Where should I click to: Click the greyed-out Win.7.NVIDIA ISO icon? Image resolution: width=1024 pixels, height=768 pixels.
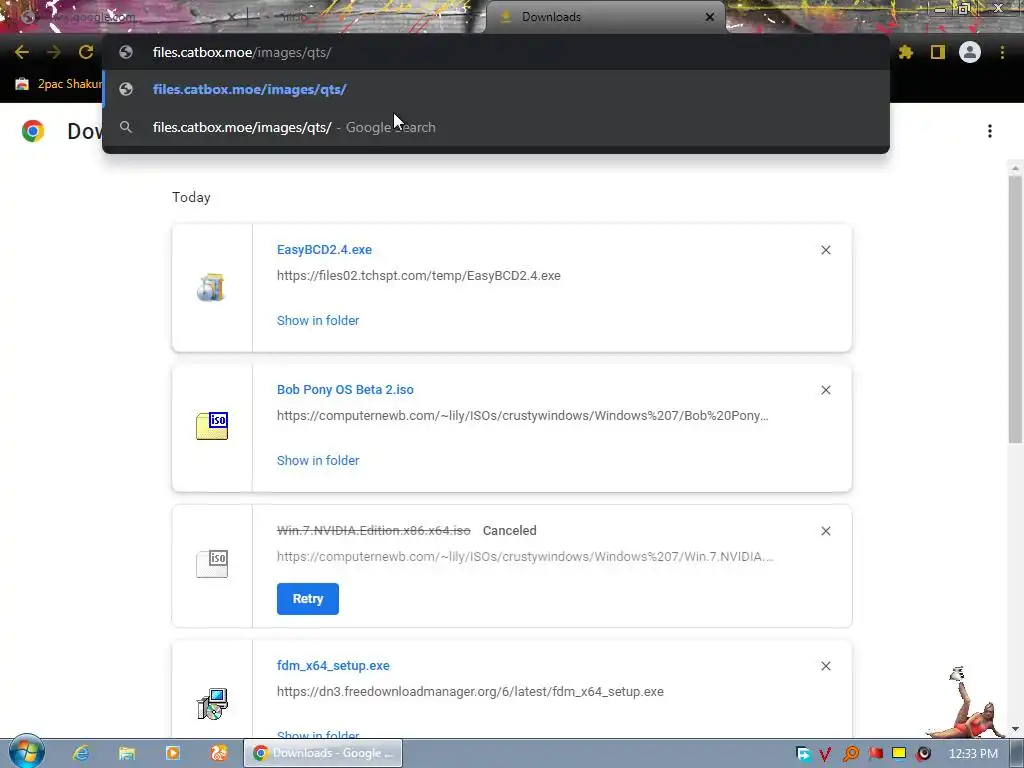pos(212,564)
